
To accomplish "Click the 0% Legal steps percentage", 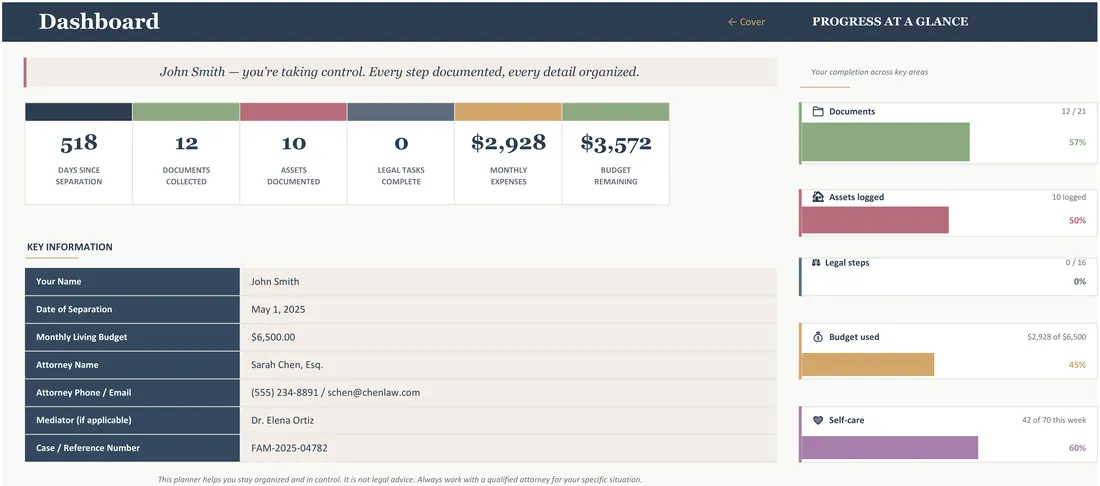I will click(x=1080, y=281).
